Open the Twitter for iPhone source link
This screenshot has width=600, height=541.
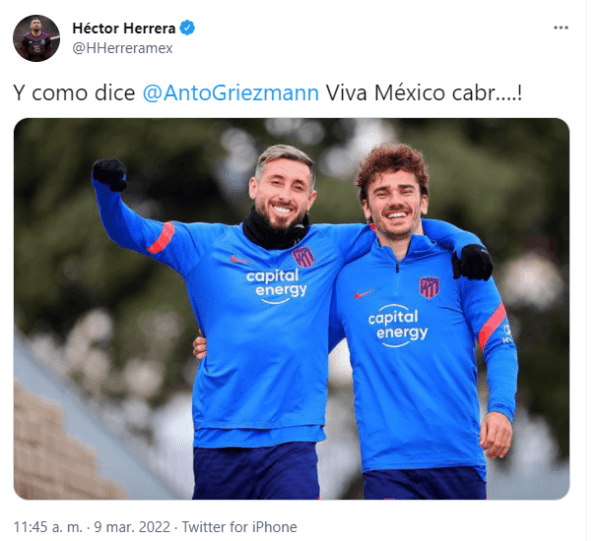(x=239, y=527)
